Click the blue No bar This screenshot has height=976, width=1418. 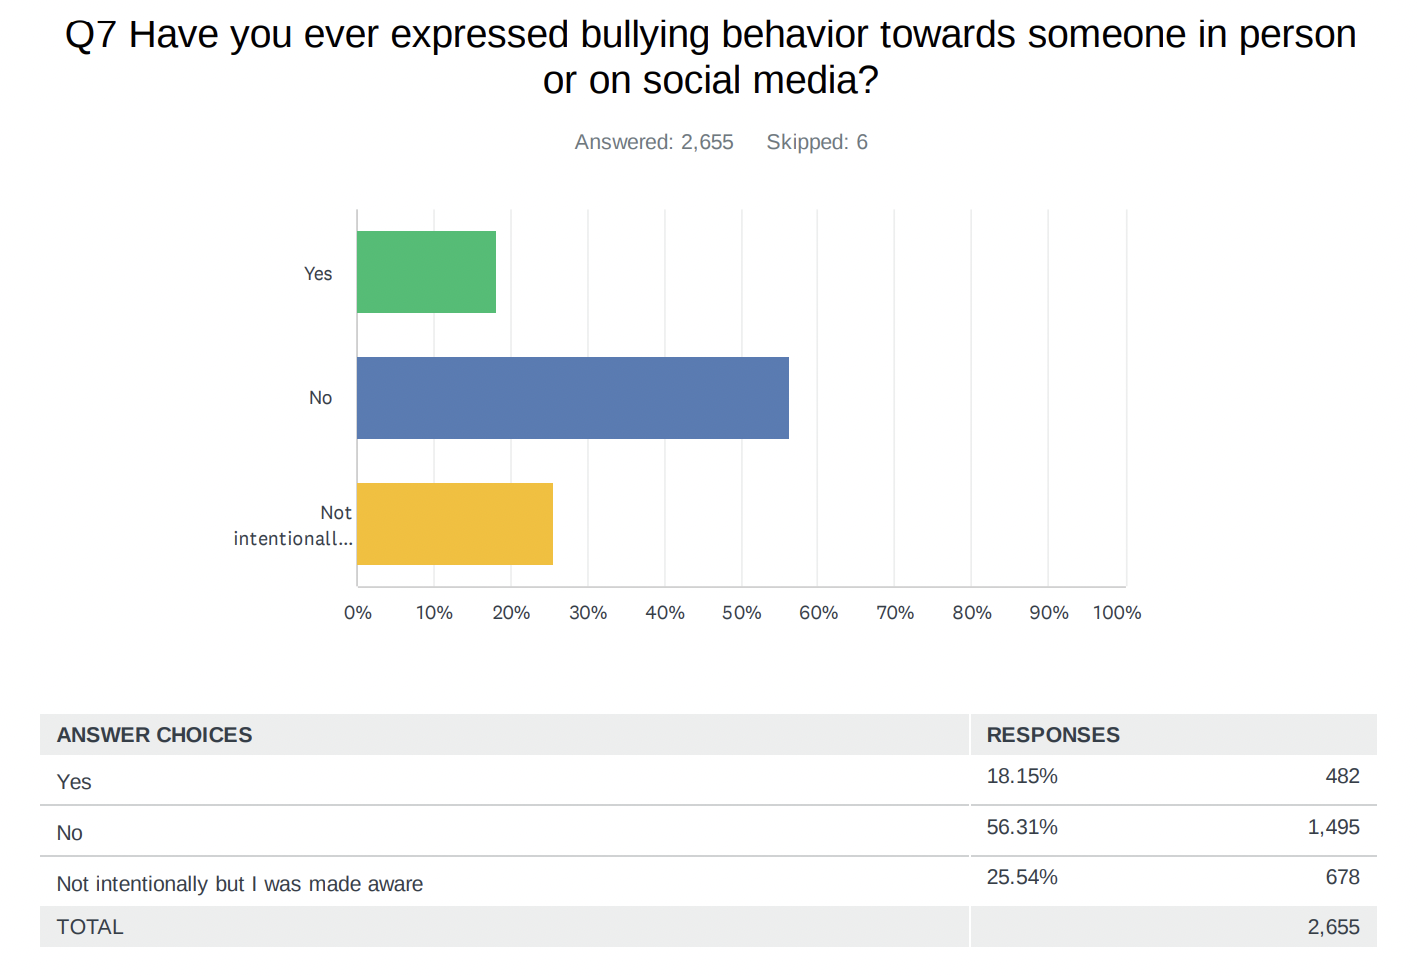click(572, 398)
